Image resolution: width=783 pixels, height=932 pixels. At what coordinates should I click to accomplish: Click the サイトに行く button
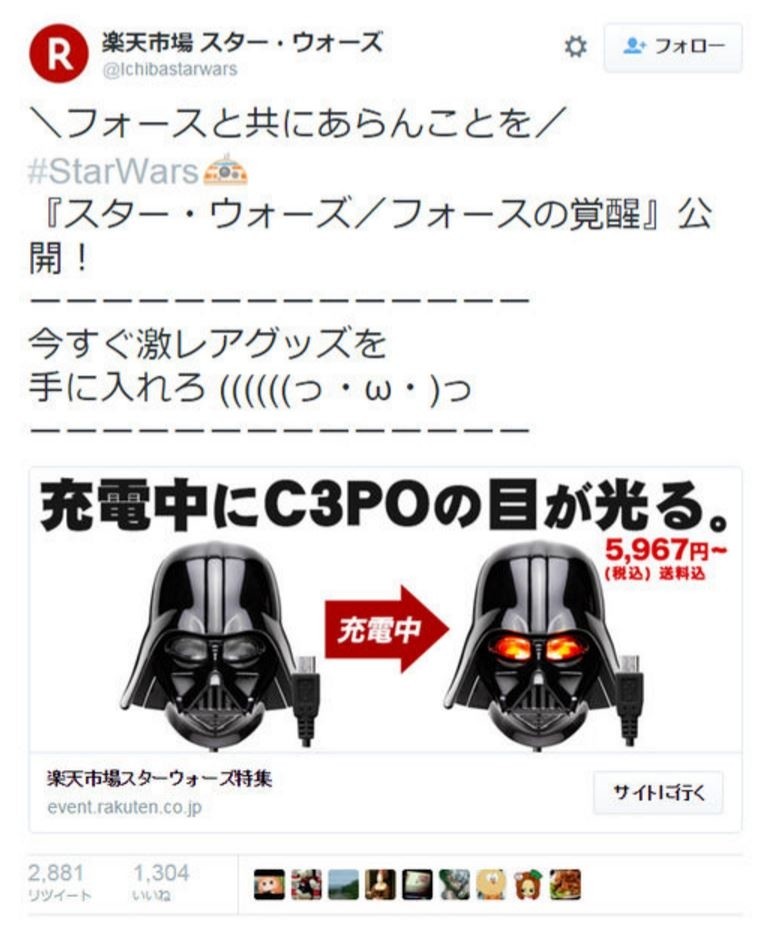658,792
